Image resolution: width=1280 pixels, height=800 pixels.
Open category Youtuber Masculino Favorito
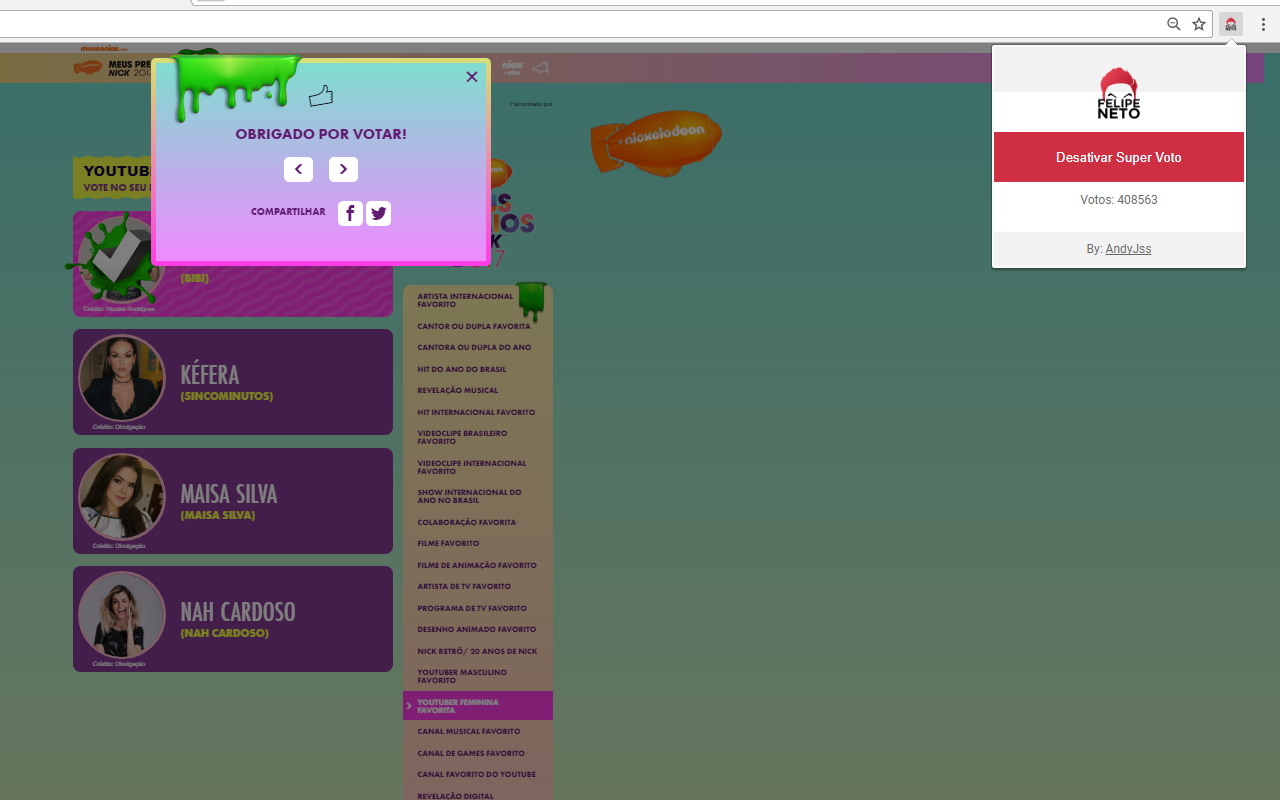(462, 676)
